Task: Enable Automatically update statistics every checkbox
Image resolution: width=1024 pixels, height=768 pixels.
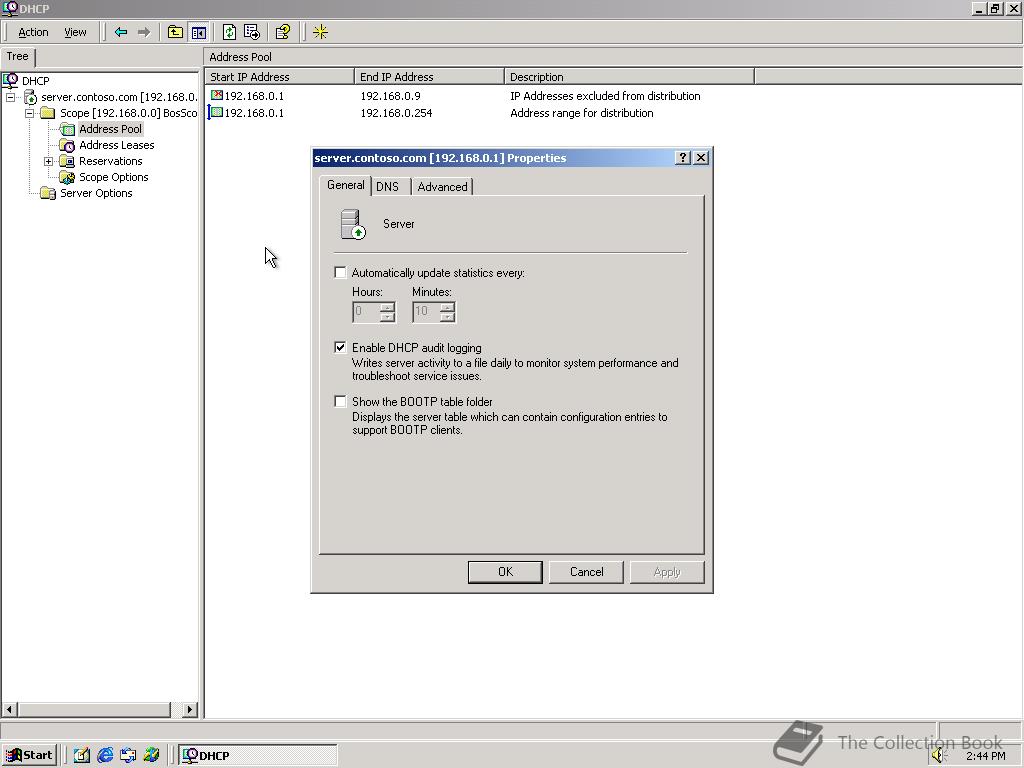Action: point(340,272)
